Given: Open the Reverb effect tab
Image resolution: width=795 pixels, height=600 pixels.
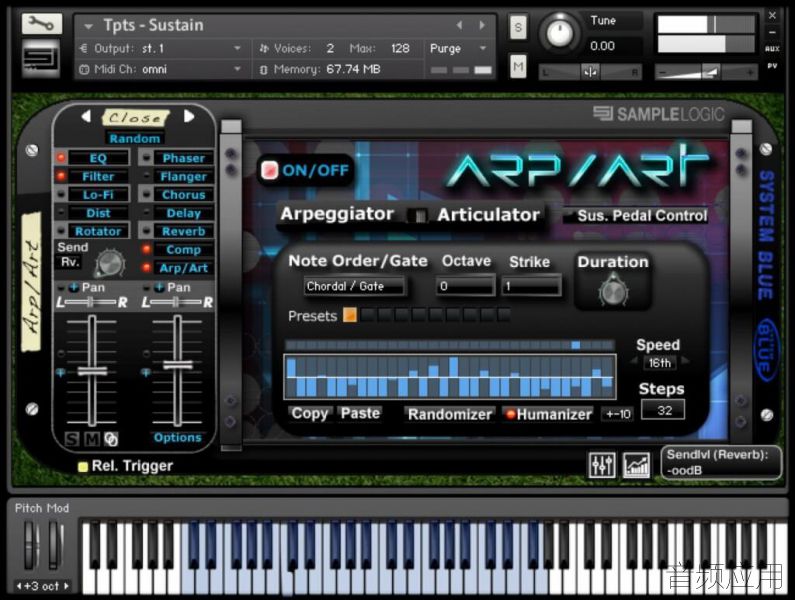Looking at the screenshot, I should click(x=183, y=231).
